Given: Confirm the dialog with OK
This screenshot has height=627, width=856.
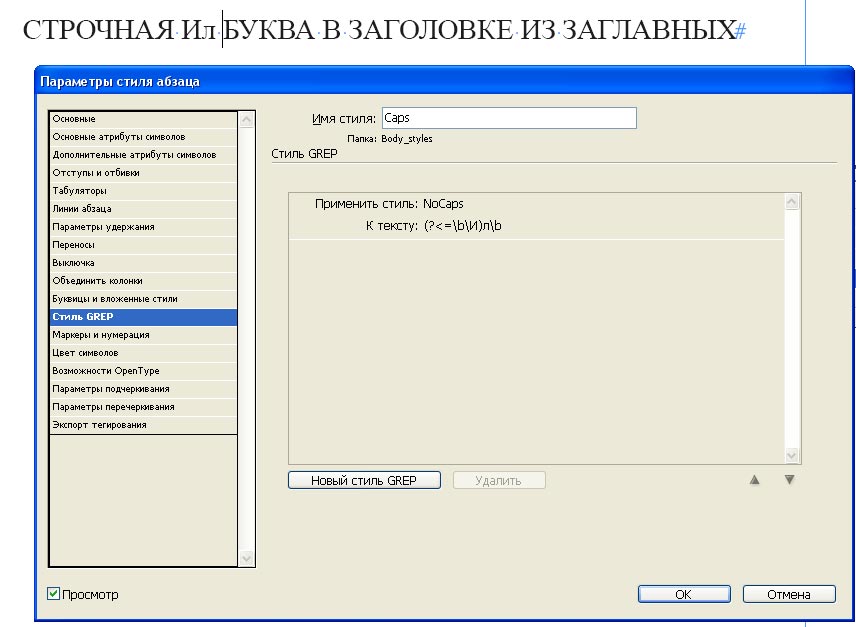Looking at the screenshot, I should (x=684, y=594).
